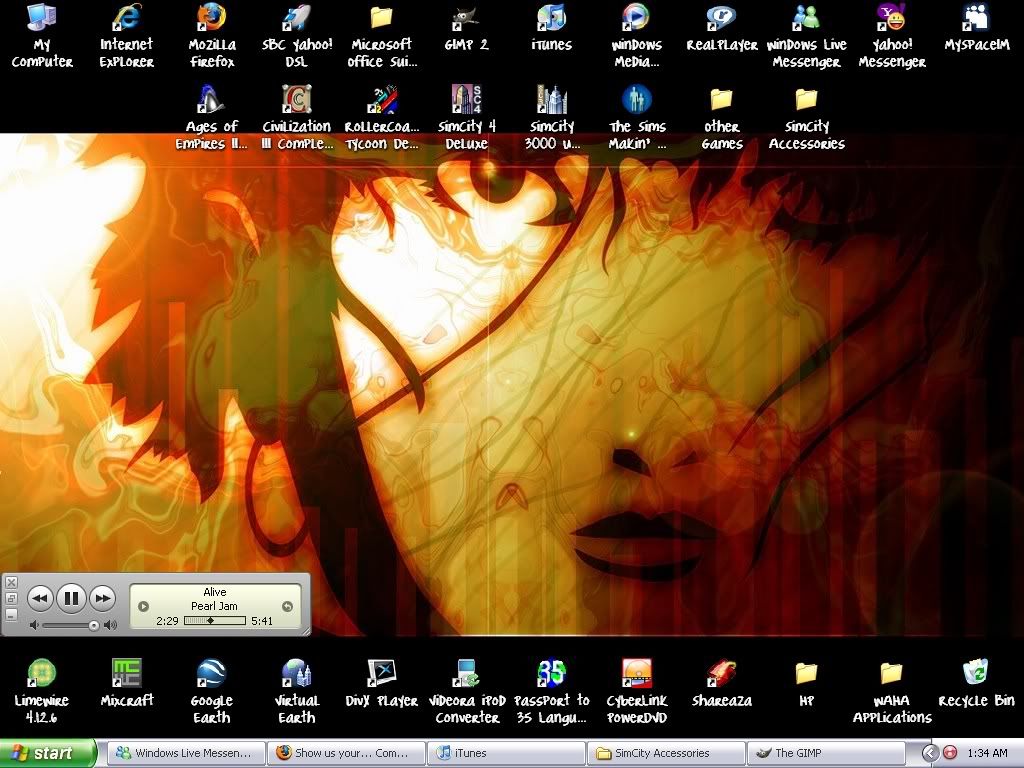Click the song title "Alive"
The height and width of the screenshot is (768, 1024).
tap(215, 592)
